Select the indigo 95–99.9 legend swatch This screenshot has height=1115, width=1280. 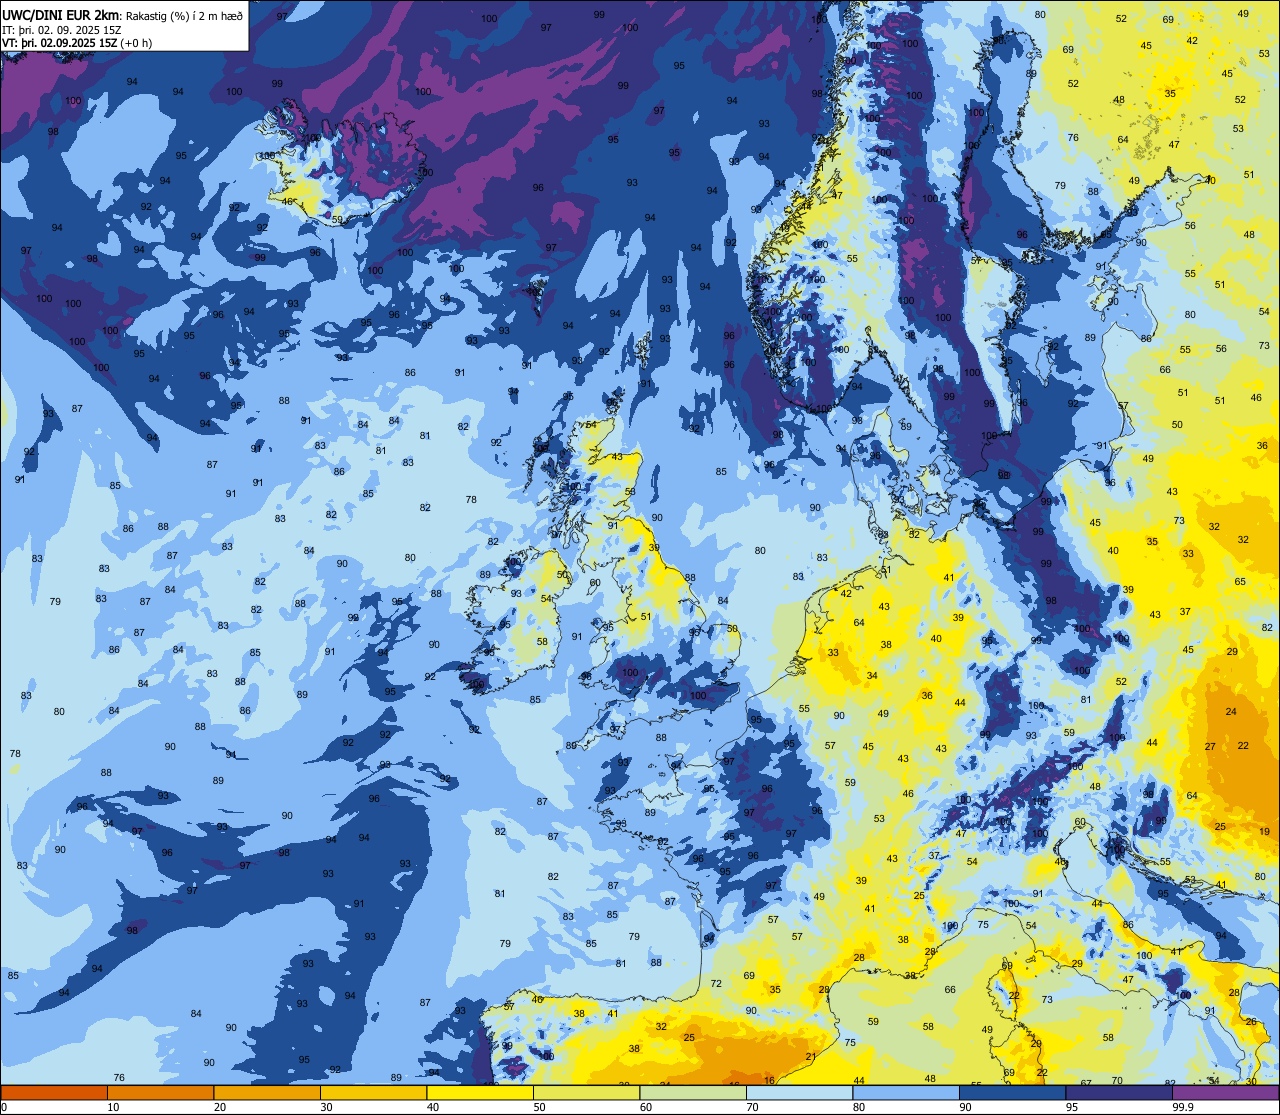tap(1119, 1092)
